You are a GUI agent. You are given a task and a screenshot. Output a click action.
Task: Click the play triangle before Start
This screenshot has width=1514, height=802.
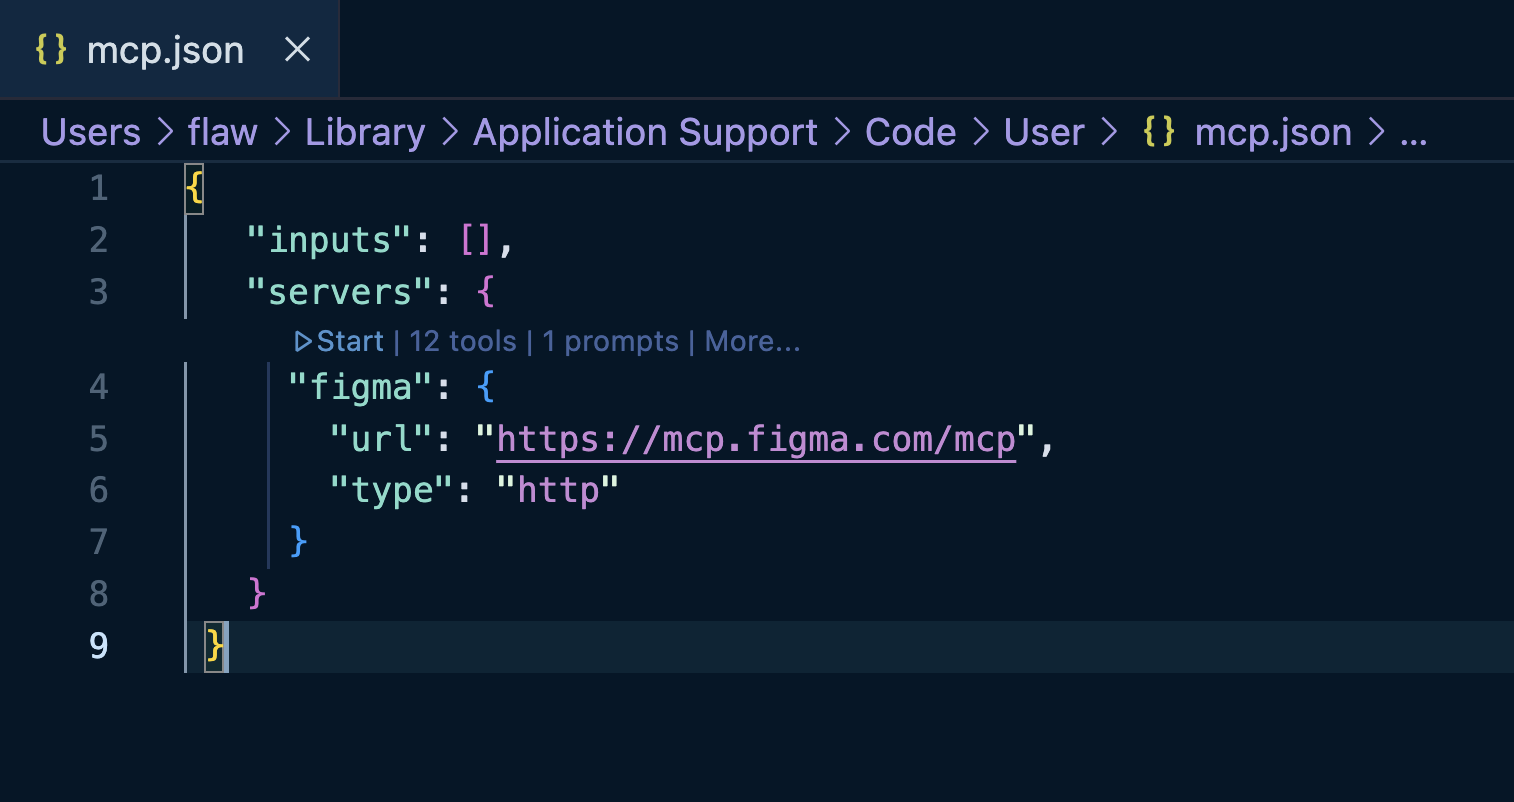coord(303,341)
